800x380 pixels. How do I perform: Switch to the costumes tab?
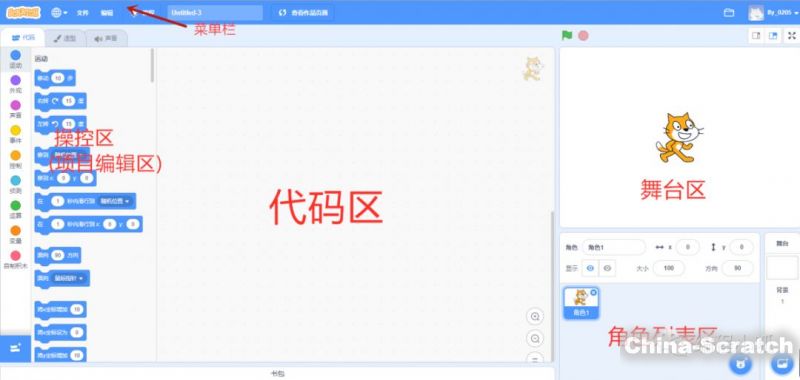tap(65, 38)
